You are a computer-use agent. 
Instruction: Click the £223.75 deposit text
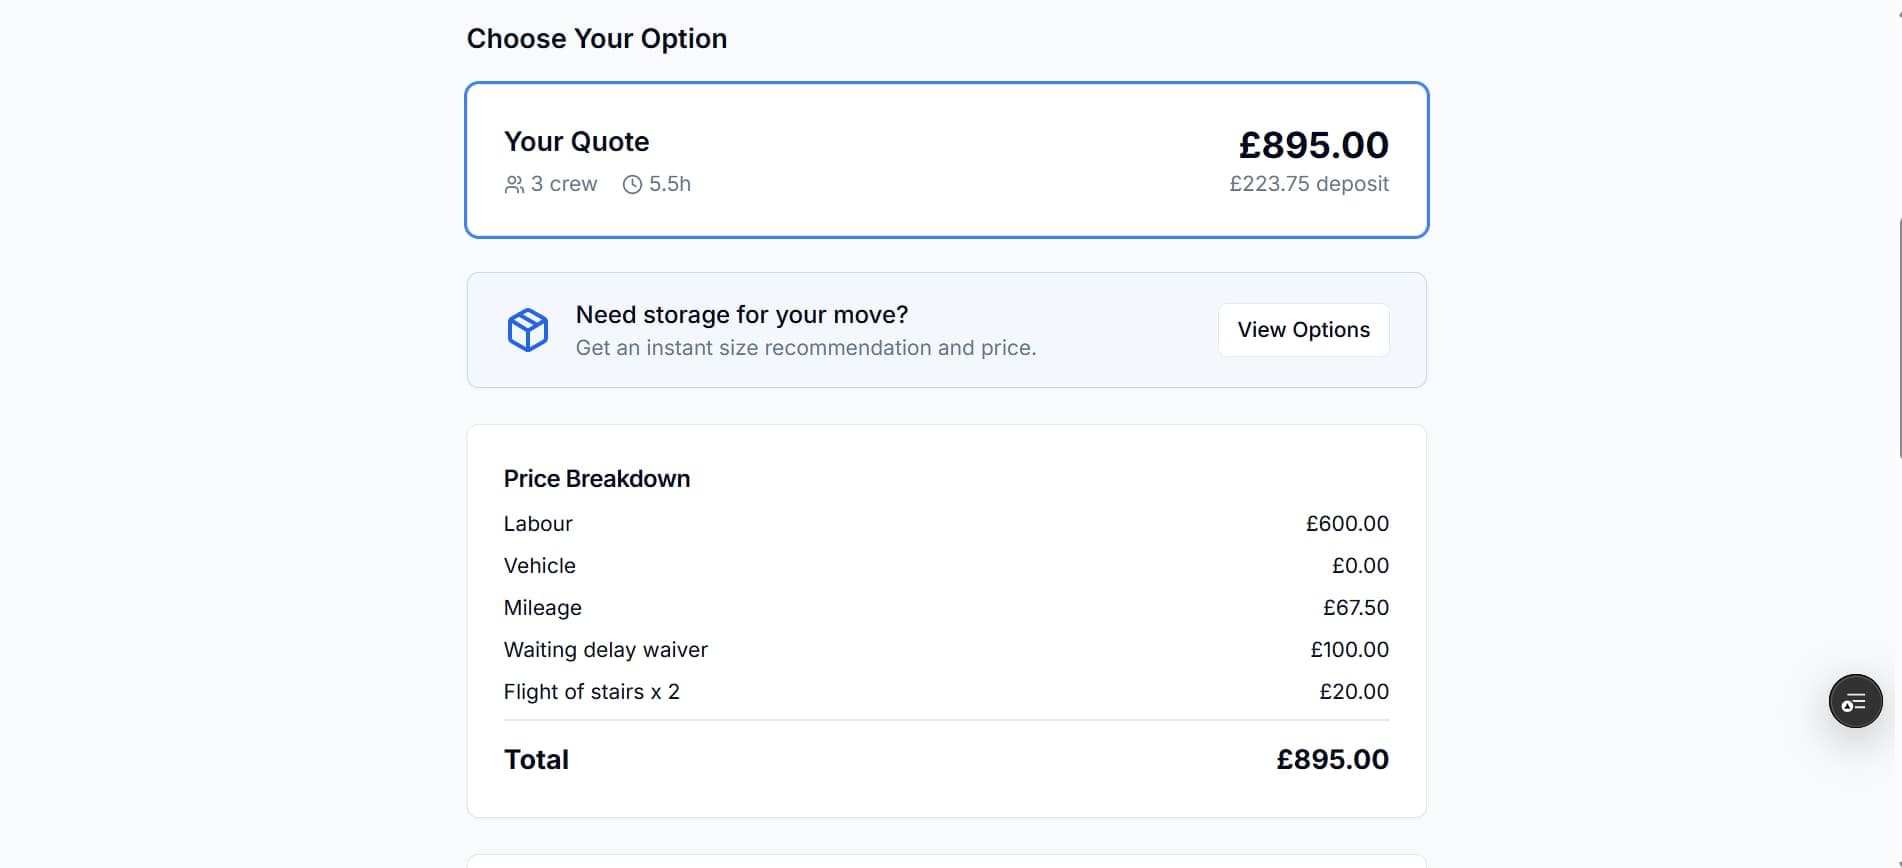pyautogui.click(x=1308, y=184)
